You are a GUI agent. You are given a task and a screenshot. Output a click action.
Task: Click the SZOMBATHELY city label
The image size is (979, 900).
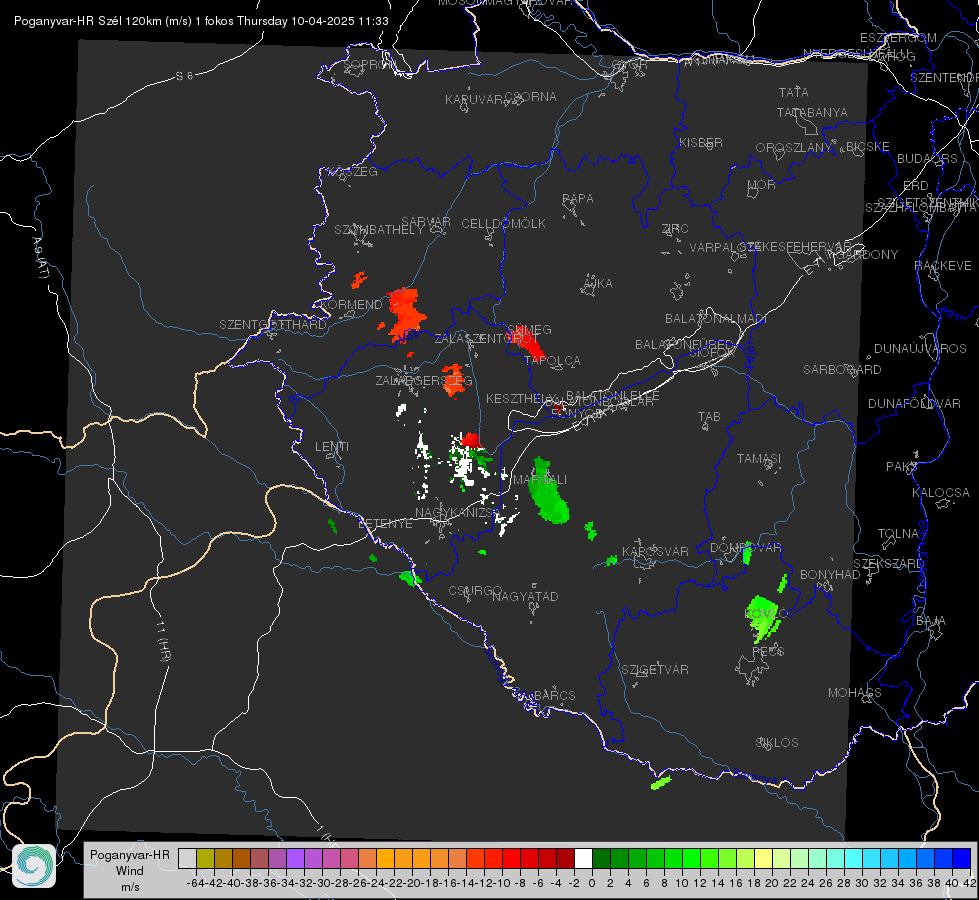tap(378, 230)
